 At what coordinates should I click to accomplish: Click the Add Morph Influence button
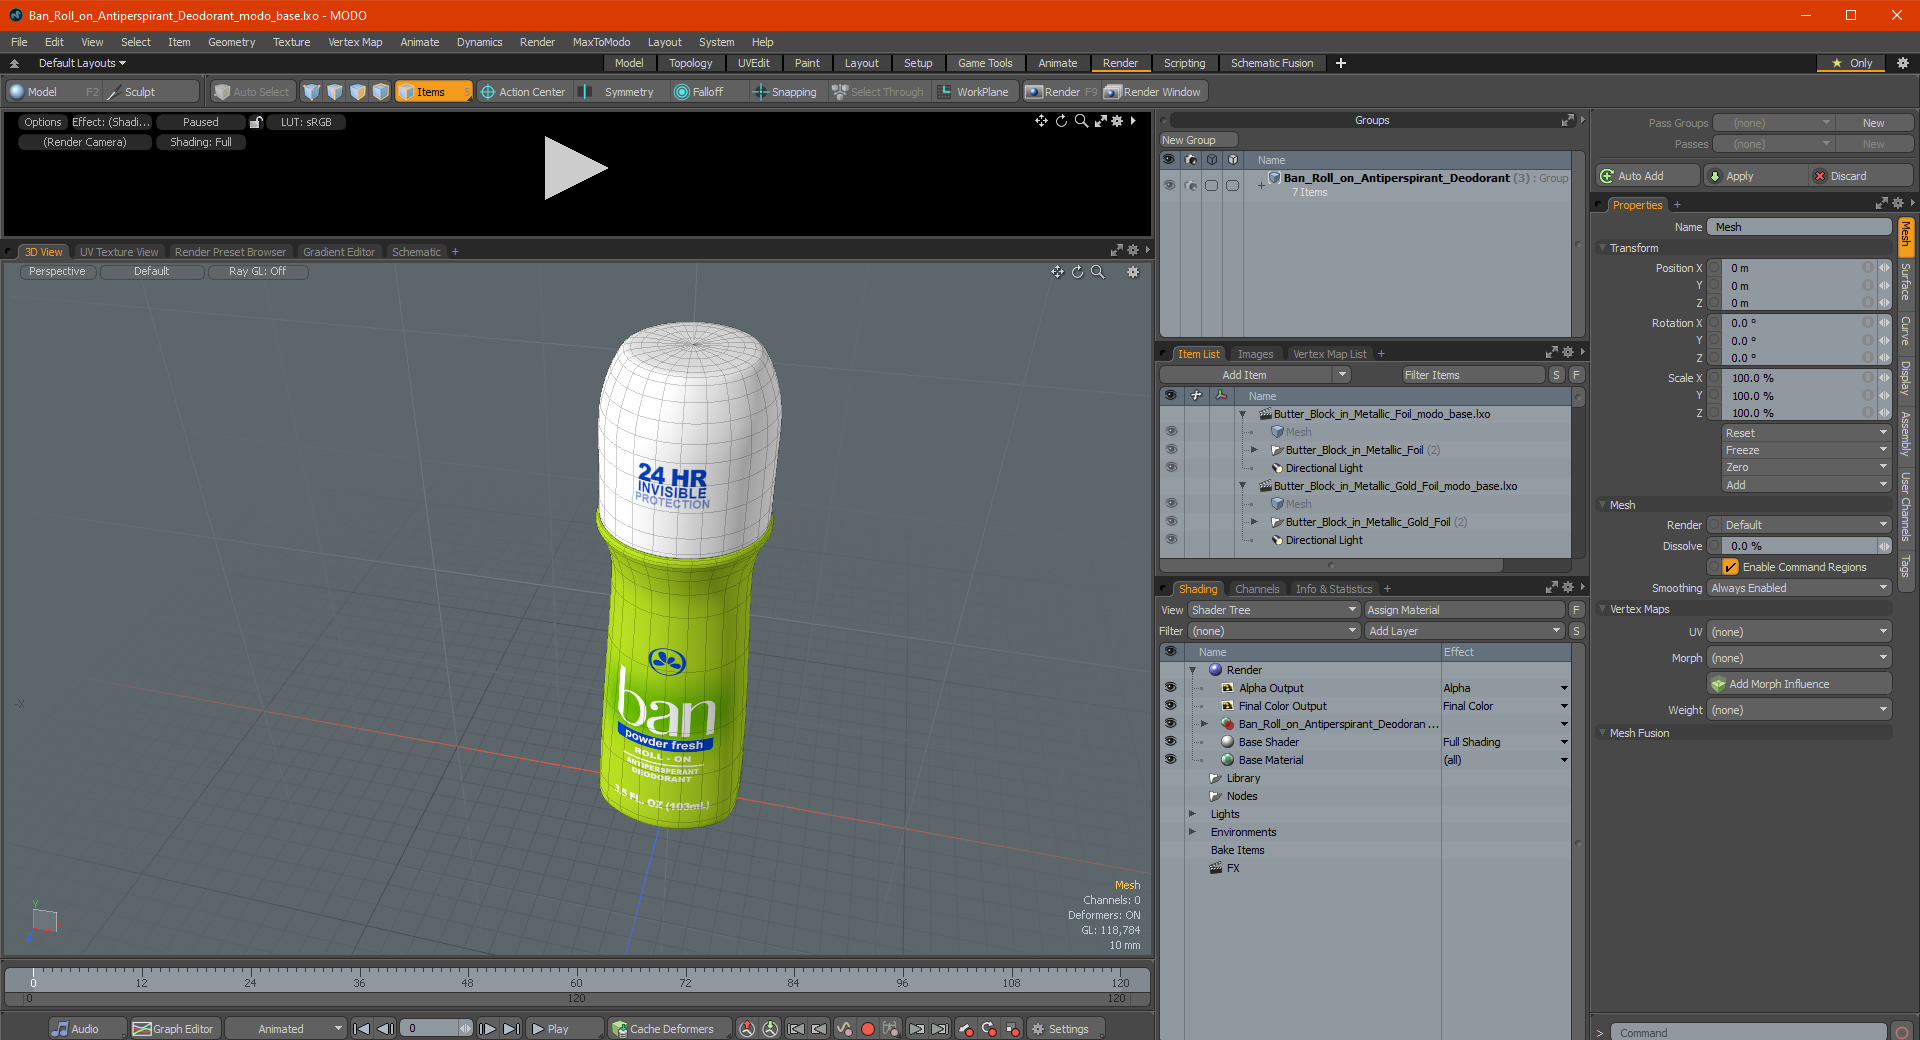click(1799, 684)
